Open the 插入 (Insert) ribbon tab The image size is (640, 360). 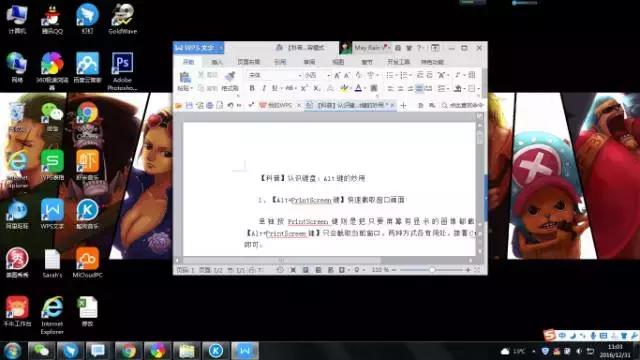coord(217,62)
